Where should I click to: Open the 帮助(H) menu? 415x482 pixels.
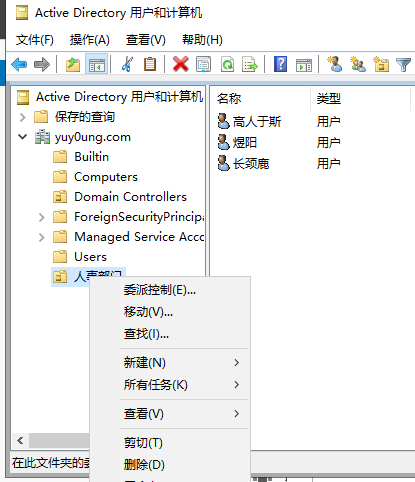pos(202,40)
